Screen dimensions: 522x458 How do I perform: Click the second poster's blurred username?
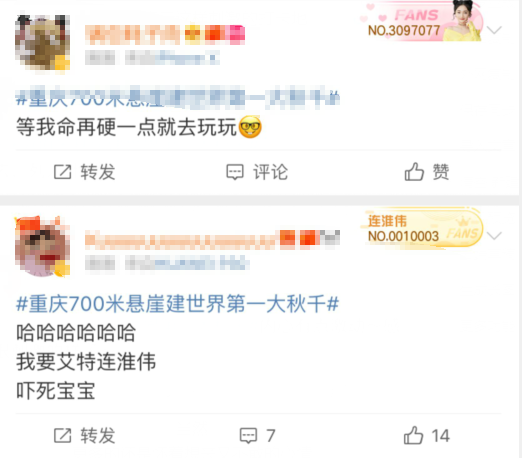182,239
